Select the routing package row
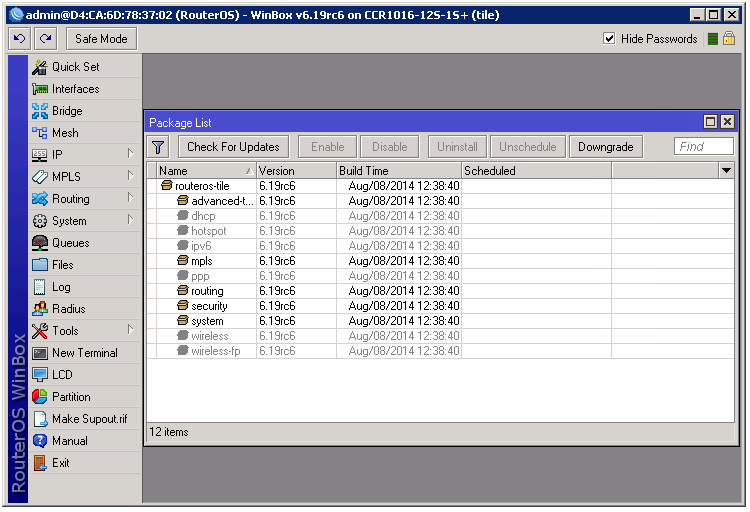Image resolution: width=750 pixels, height=512 pixels. click(x=441, y=291)
